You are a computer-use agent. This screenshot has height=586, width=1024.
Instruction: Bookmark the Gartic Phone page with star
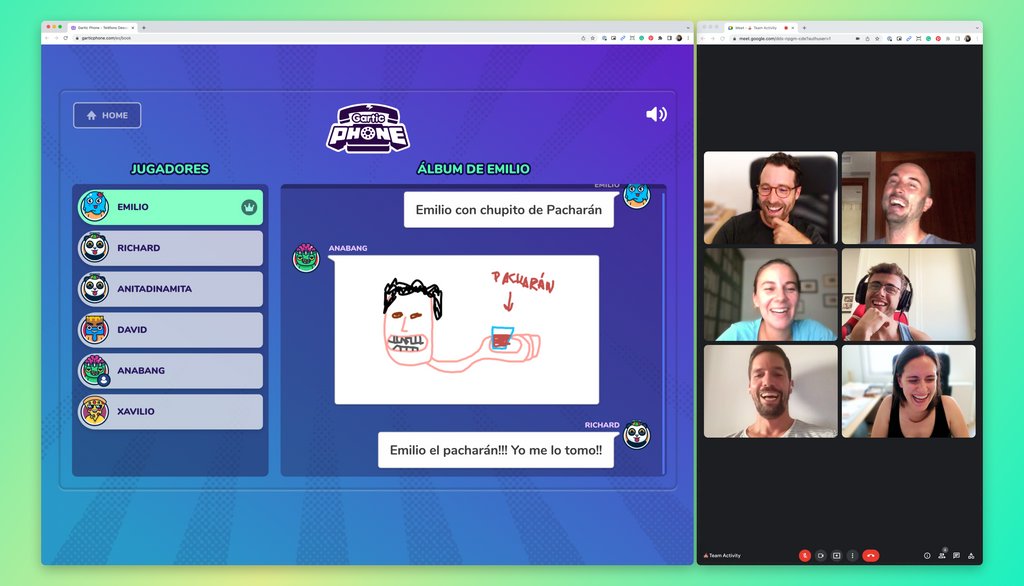[x=593, y=38]
